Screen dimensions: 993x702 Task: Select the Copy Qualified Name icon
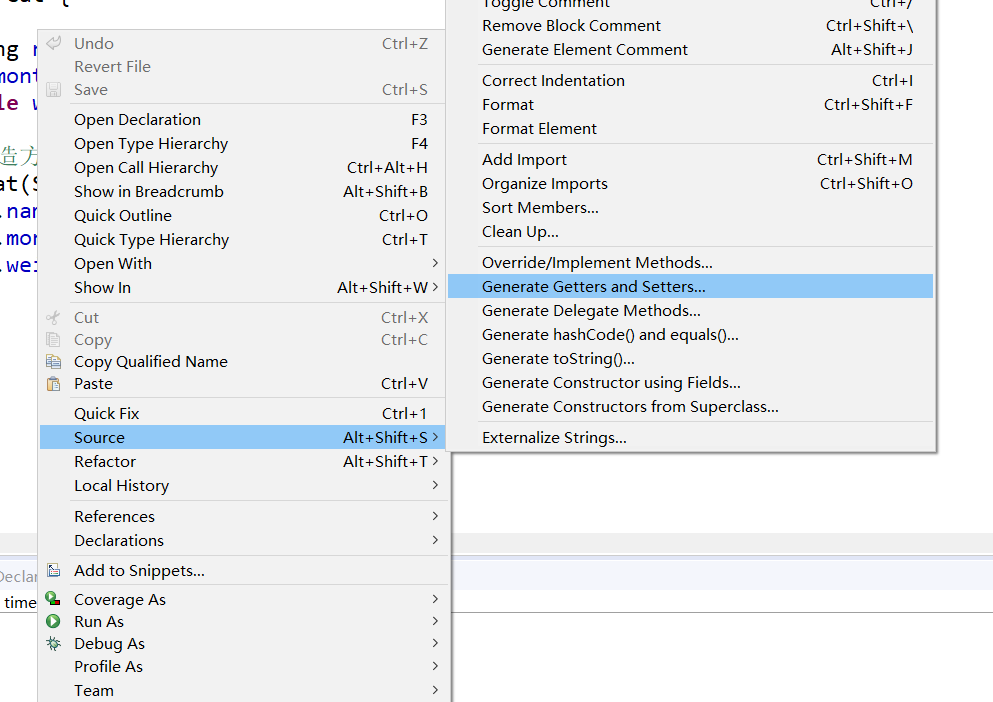(x=54, y=362)
